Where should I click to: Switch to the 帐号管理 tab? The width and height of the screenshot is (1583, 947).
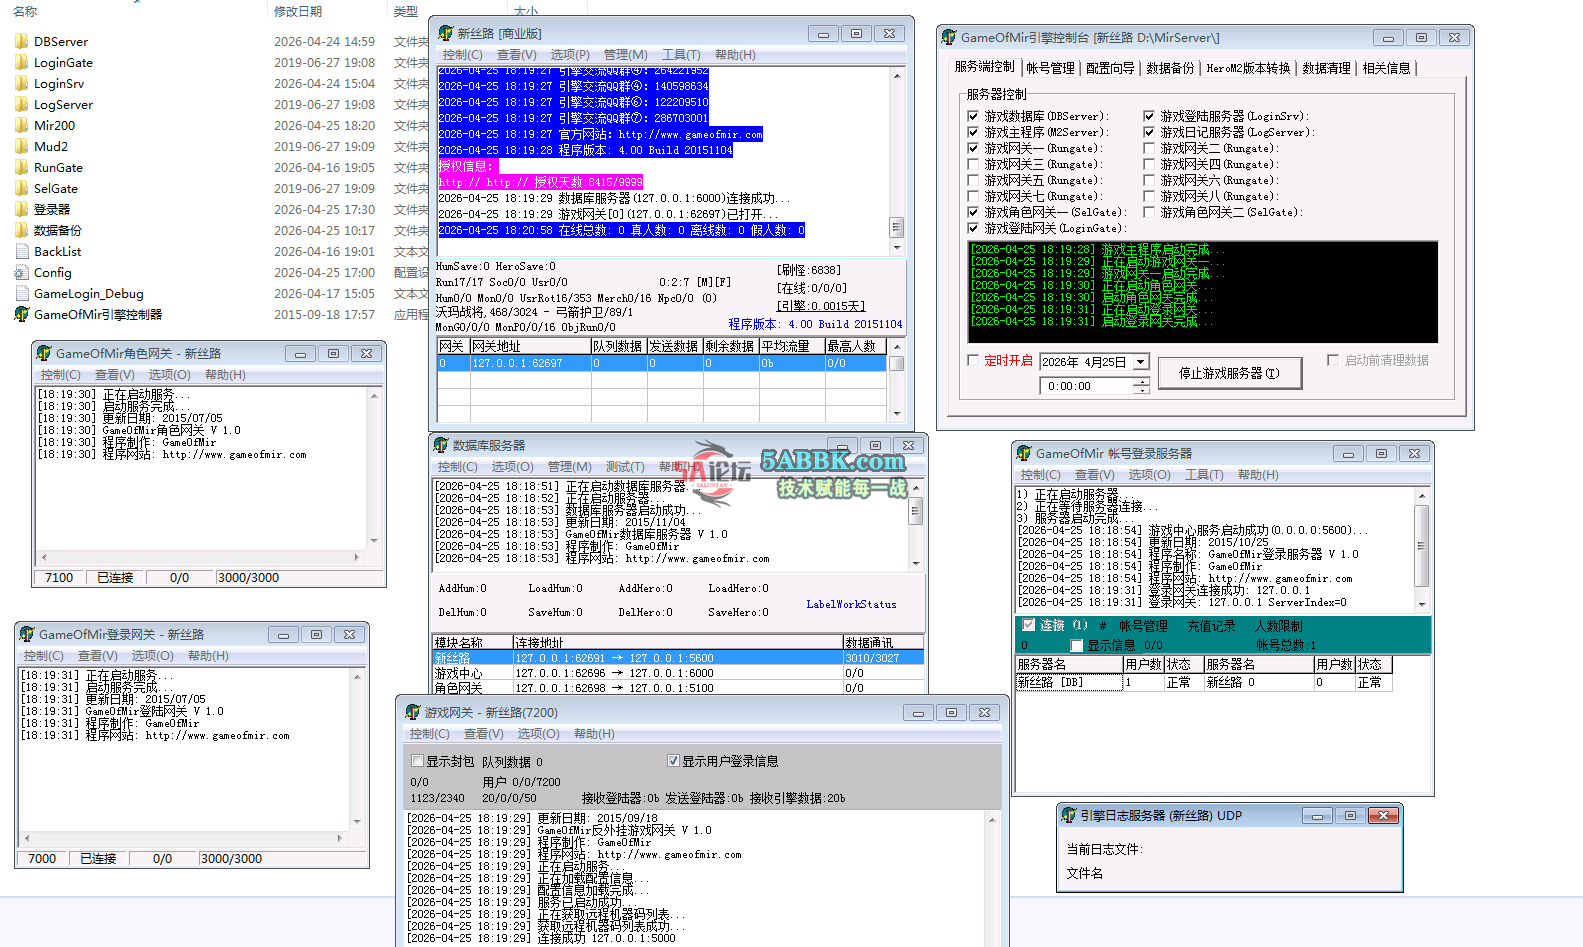pyautogui.click(x=1050, y=68)
